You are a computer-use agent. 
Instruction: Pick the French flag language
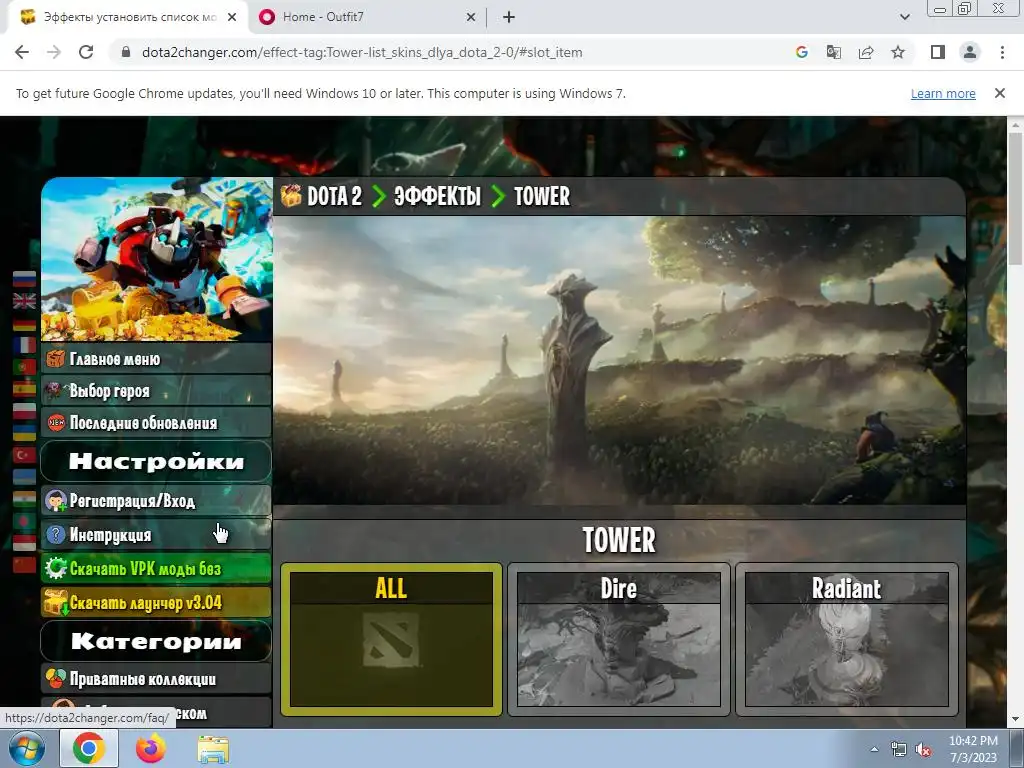pyautogui.click(x=24, y=345)
